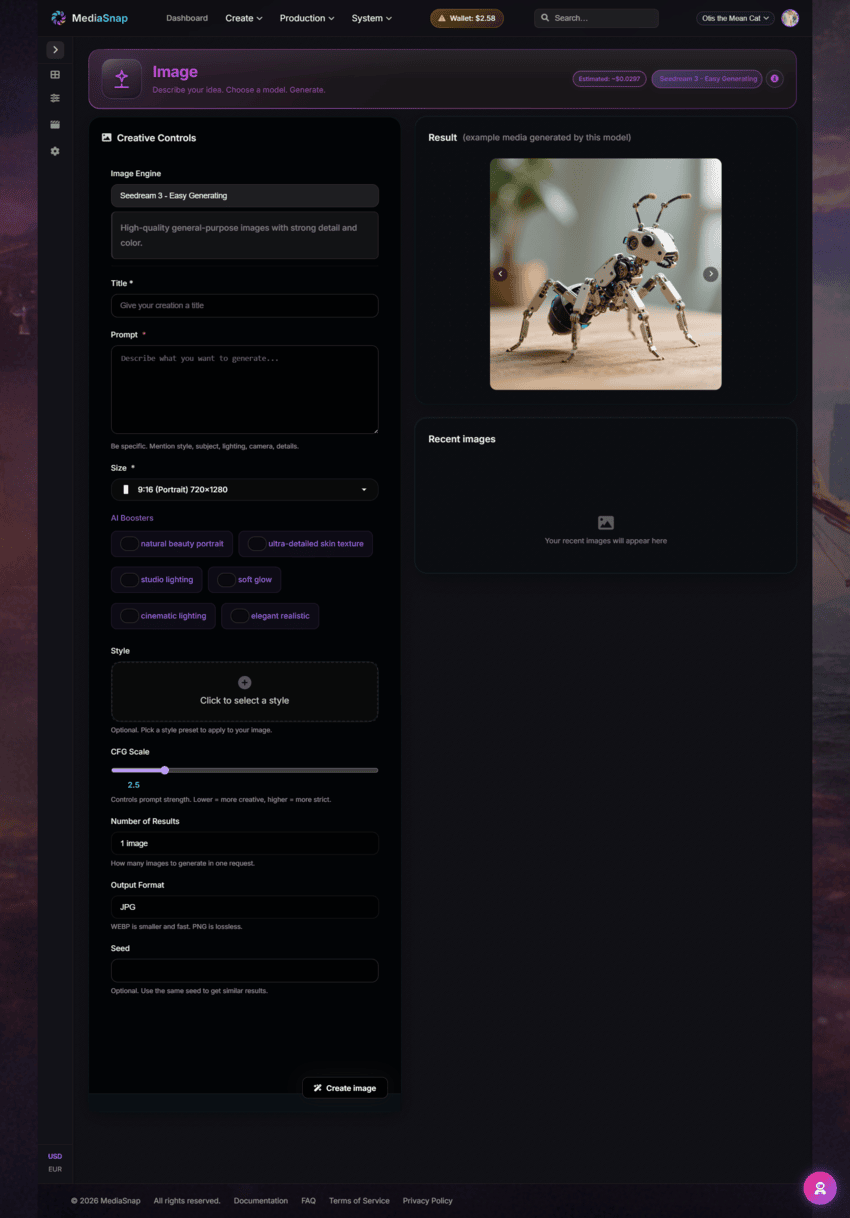The width and height of the screenshot is (850, 1218).
Task: Click the info icon beside model badge
Action: point(774,79)
